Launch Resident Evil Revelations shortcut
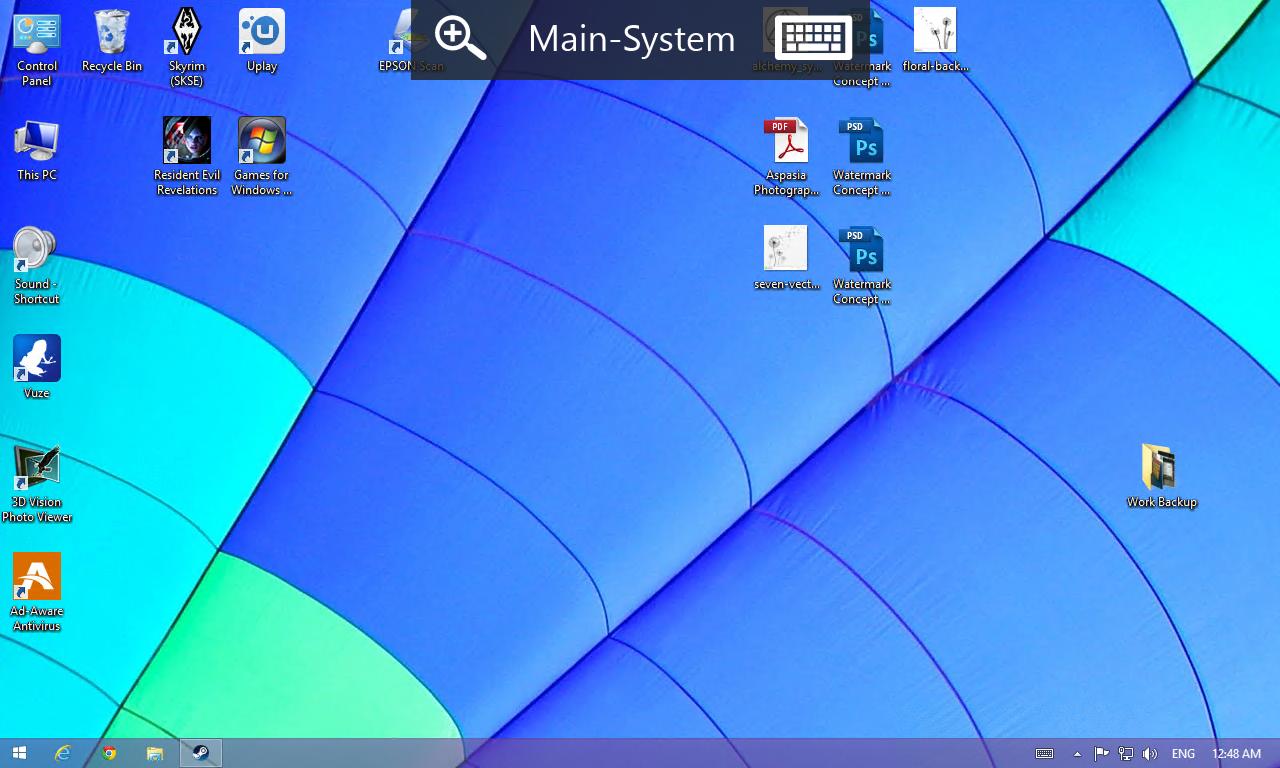This screenshot has width=1280, height=768. point(187,157)
